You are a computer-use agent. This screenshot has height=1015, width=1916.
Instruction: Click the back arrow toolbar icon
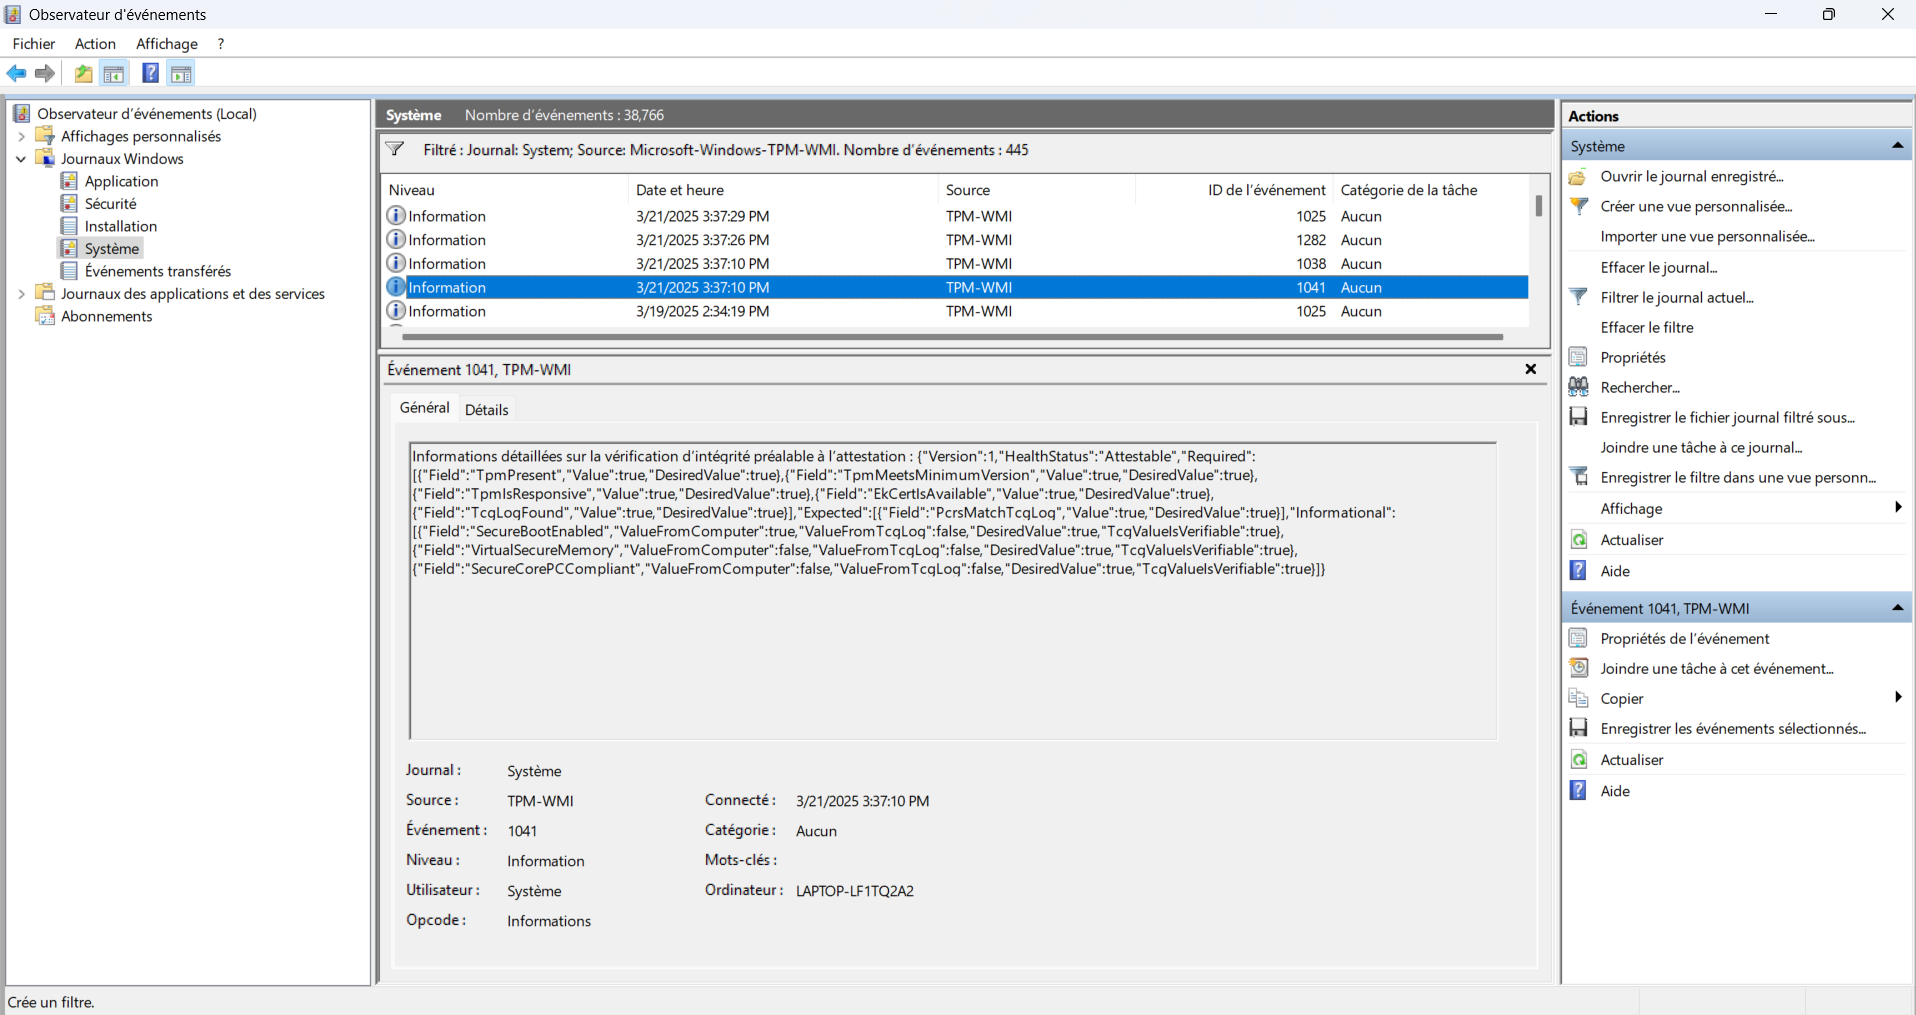coord(16,74)
